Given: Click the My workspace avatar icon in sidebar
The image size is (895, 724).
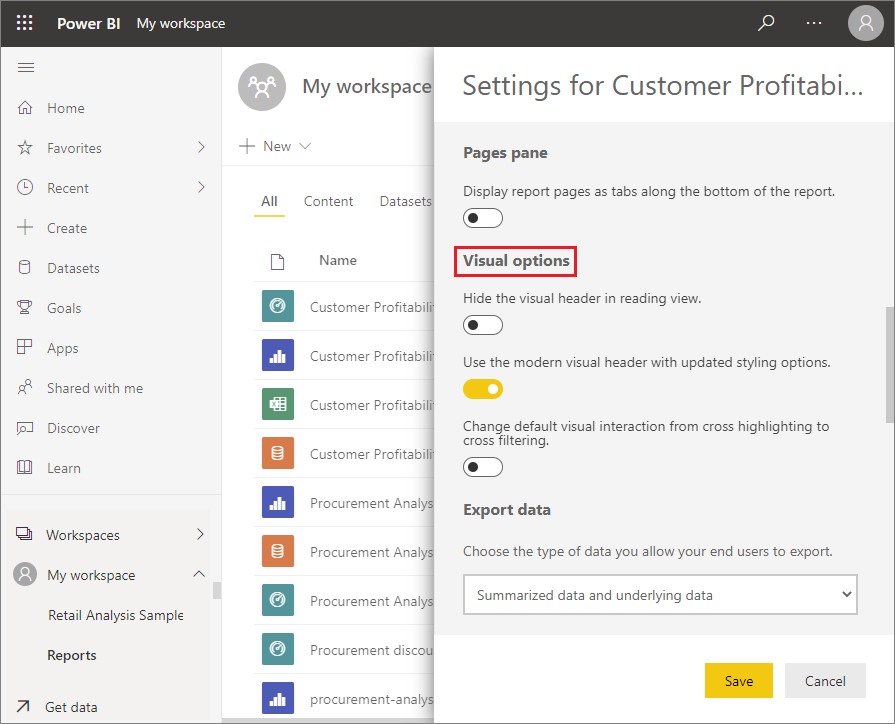Looking at the screenshot, I should [25, 574].
